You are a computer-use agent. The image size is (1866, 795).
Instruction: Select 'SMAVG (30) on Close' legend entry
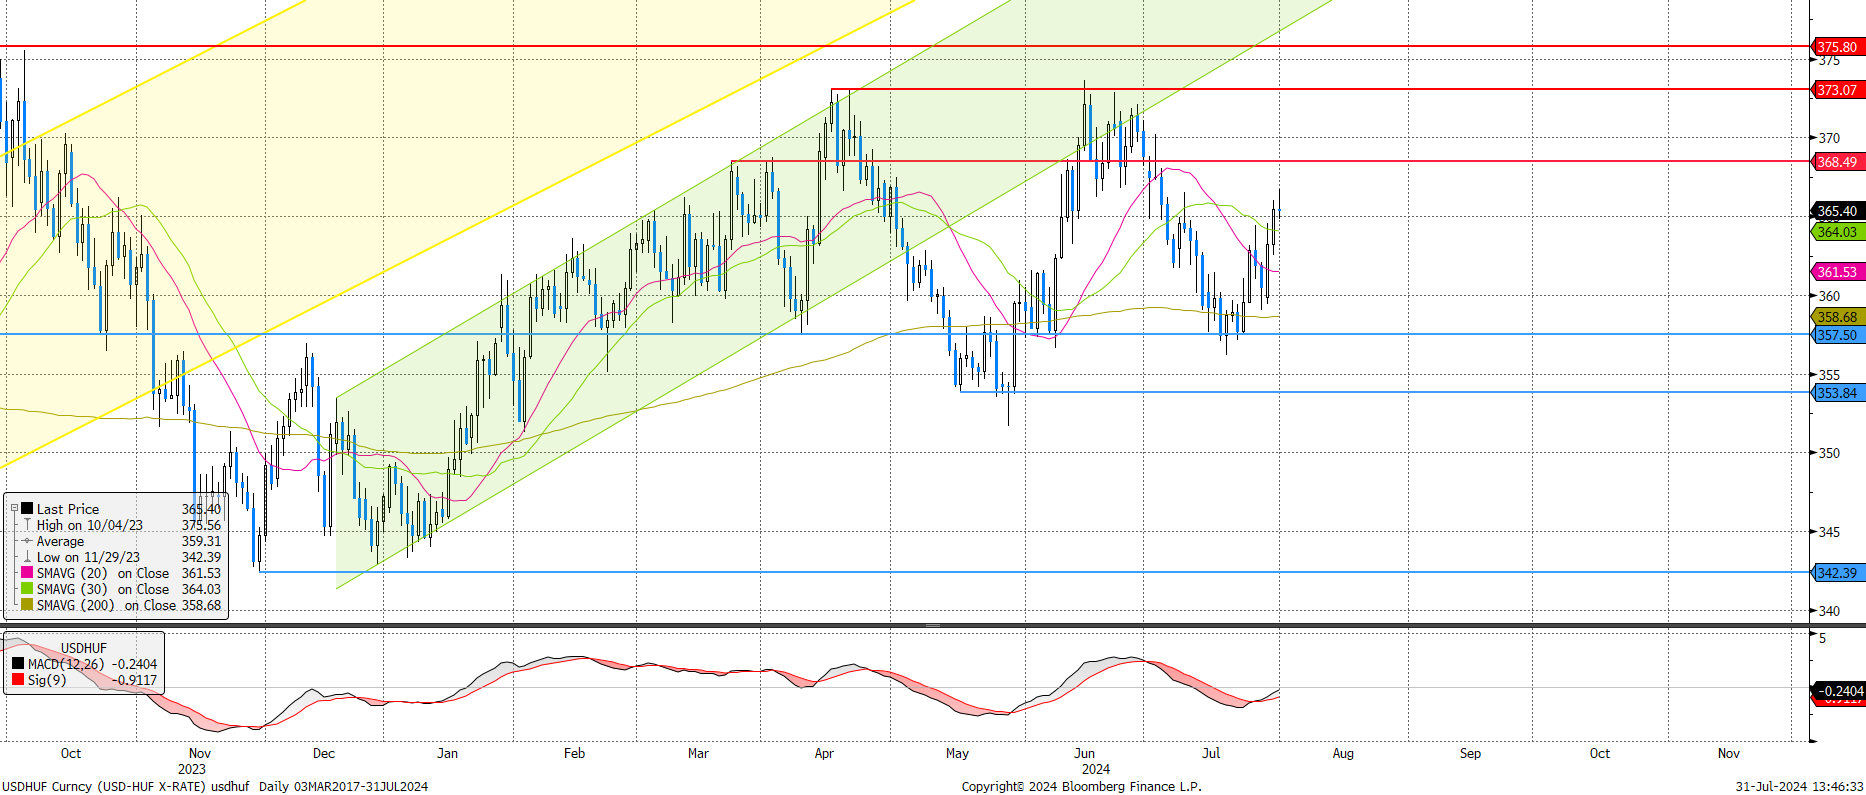pyautogui.click(x=103, y=589)
